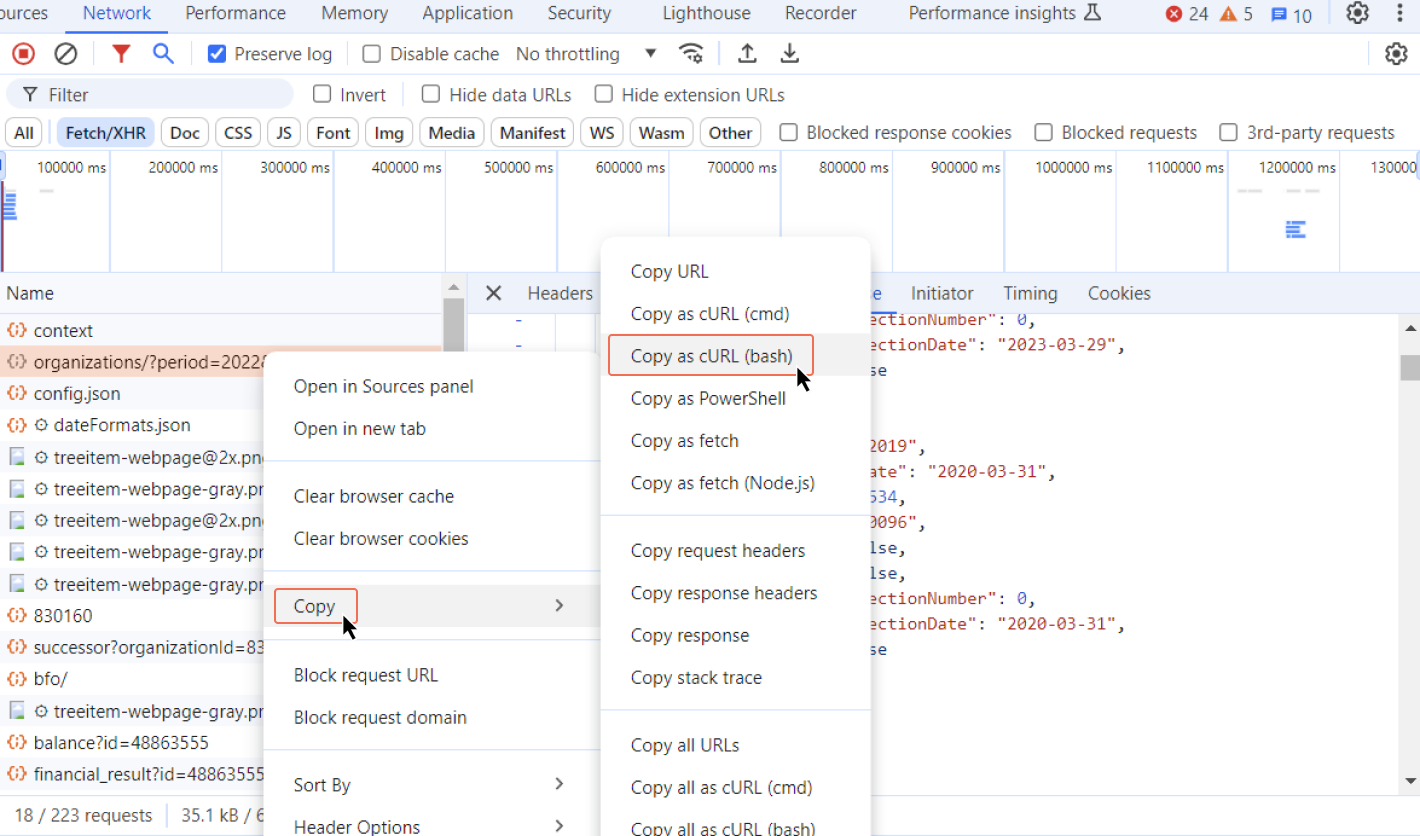Image resolution: width=1420 pixels, height=836 pixels.
Task: Open the No throttling dropdown
Action: pyautogui.click(x=586, y=54)
